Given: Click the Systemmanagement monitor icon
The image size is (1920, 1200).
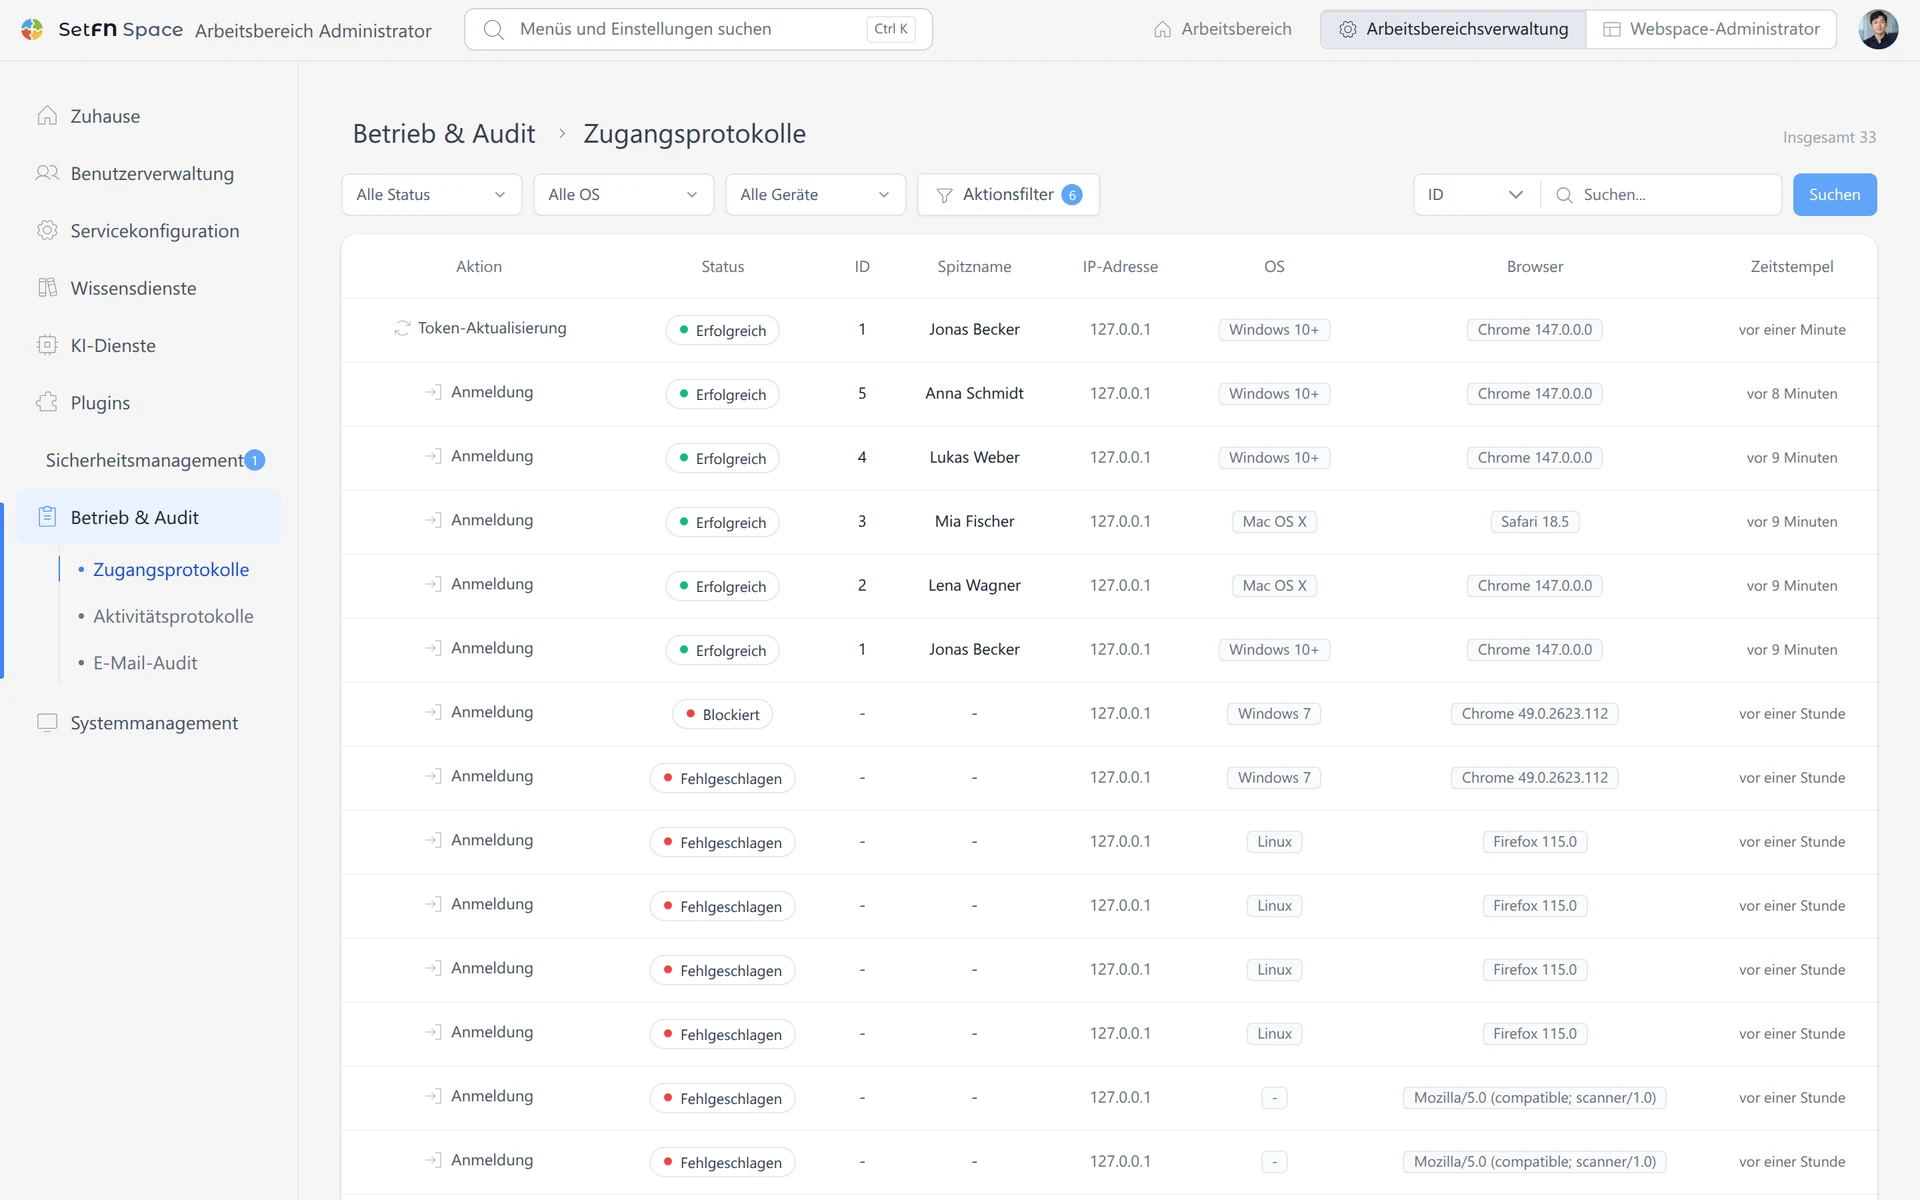Looking at the screenshot, I should [47, 722].
